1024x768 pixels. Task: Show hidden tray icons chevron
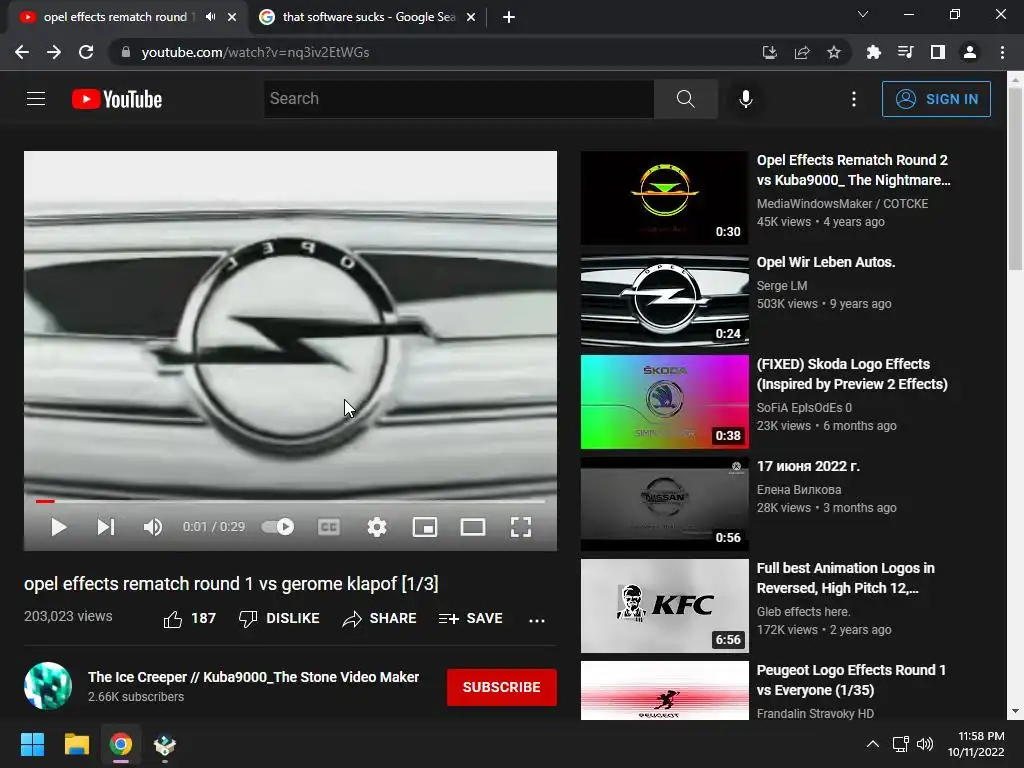[x=872, y=744]
